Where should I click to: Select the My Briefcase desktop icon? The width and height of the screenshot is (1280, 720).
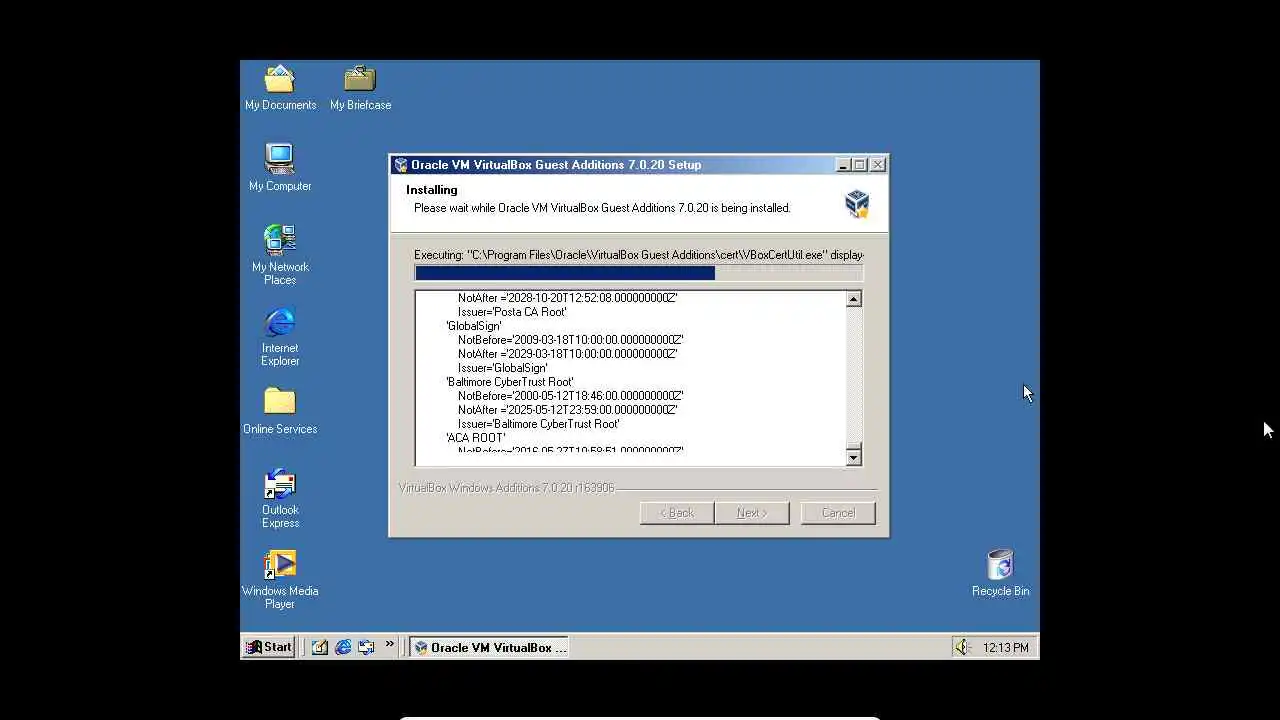point(360,88)
